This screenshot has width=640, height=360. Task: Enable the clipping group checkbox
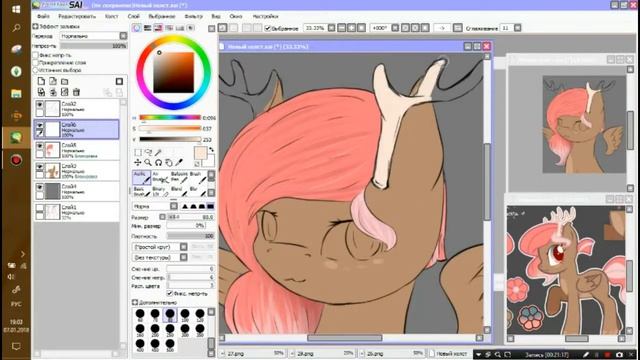(36, 62)
